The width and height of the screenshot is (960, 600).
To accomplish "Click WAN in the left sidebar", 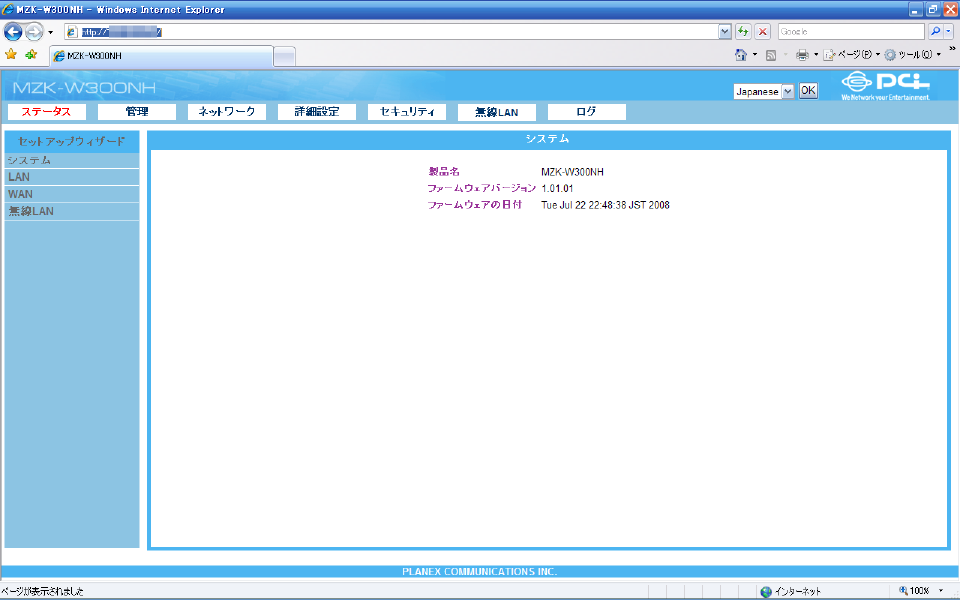I will click(72, 194).
